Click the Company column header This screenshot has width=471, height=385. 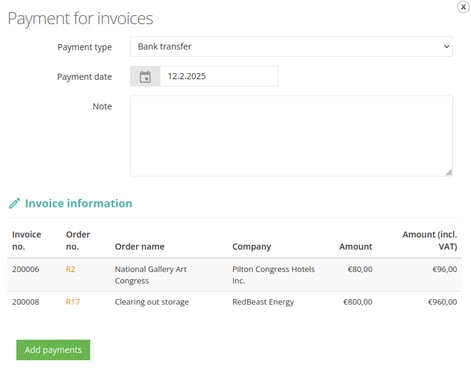pos(252,247)
